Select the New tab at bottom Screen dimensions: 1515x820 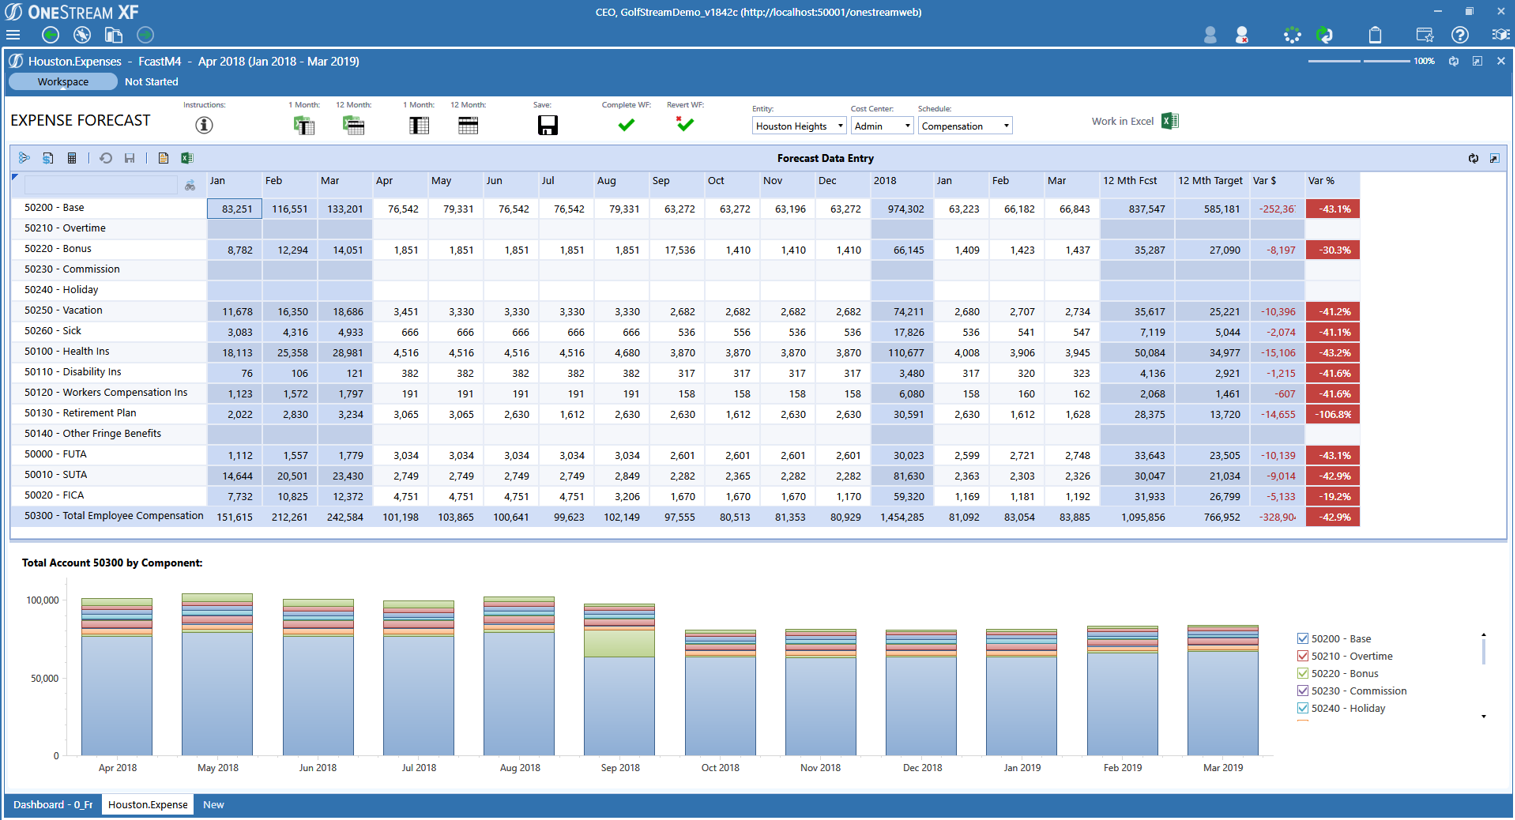click(213, 805)
